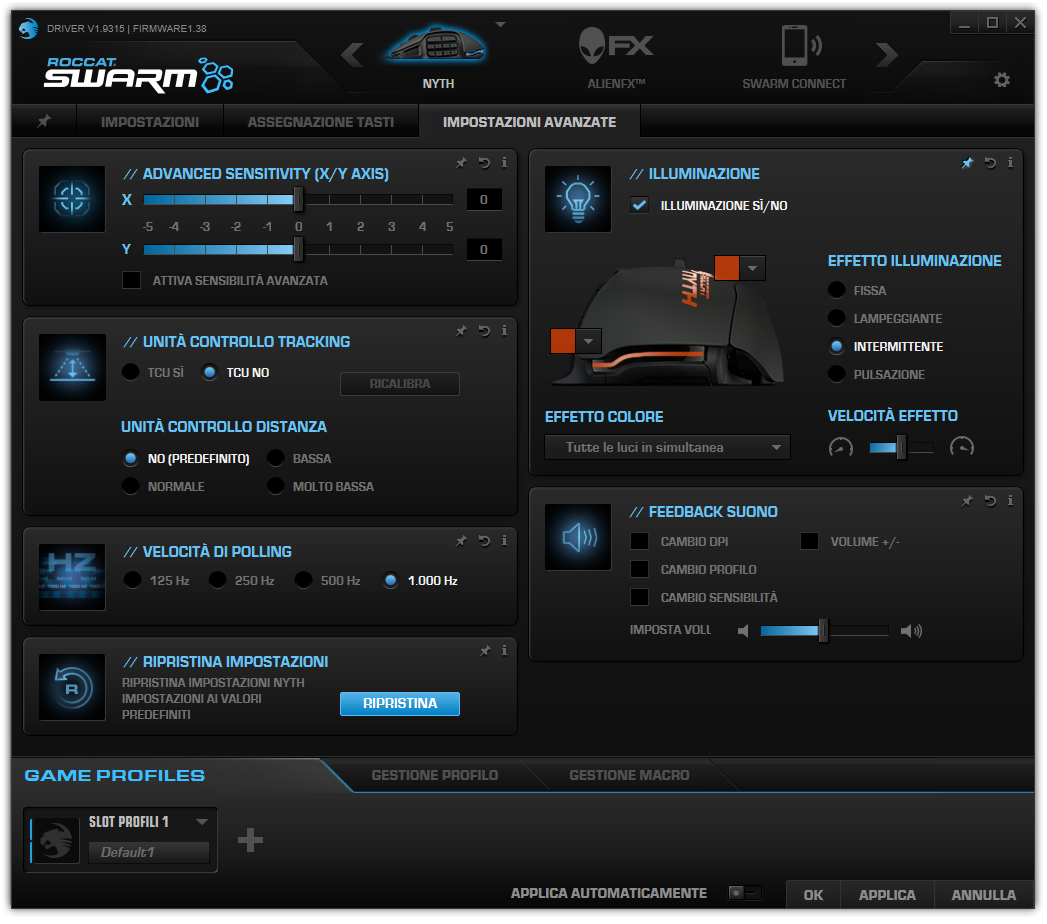This screenshot has width=1047, height=924.
Task: Set polling rate to 500 Hz
Action: point(304,580)
